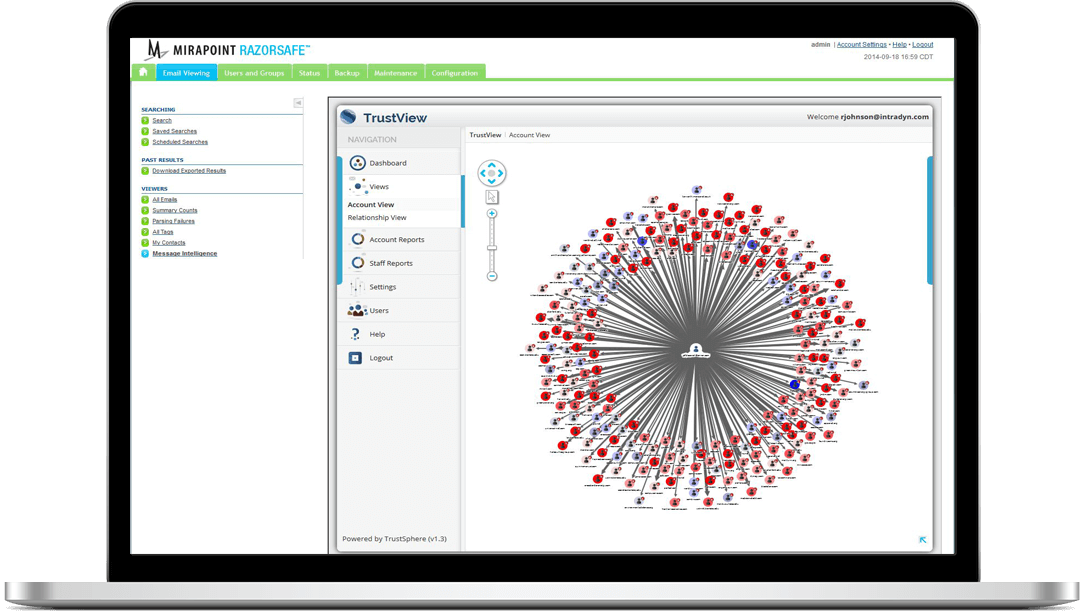The width and height of the screenshot is (1080, 612).
Task: Open Message Intelligence link
Action: click(x=185, y=253)
